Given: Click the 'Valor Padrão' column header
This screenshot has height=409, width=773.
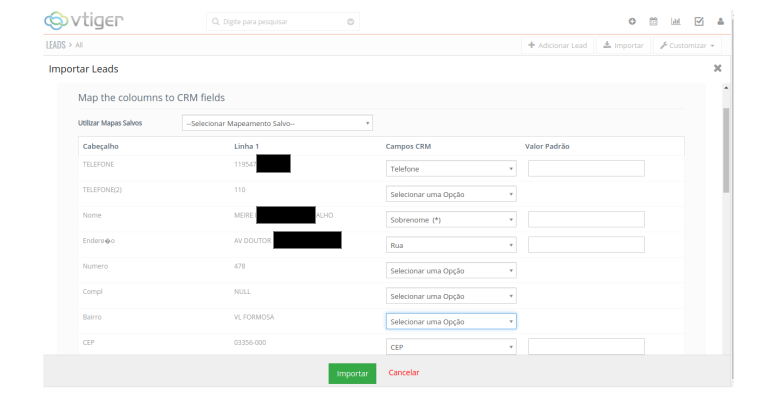Looking at the screenshot, I should [547, 146].
